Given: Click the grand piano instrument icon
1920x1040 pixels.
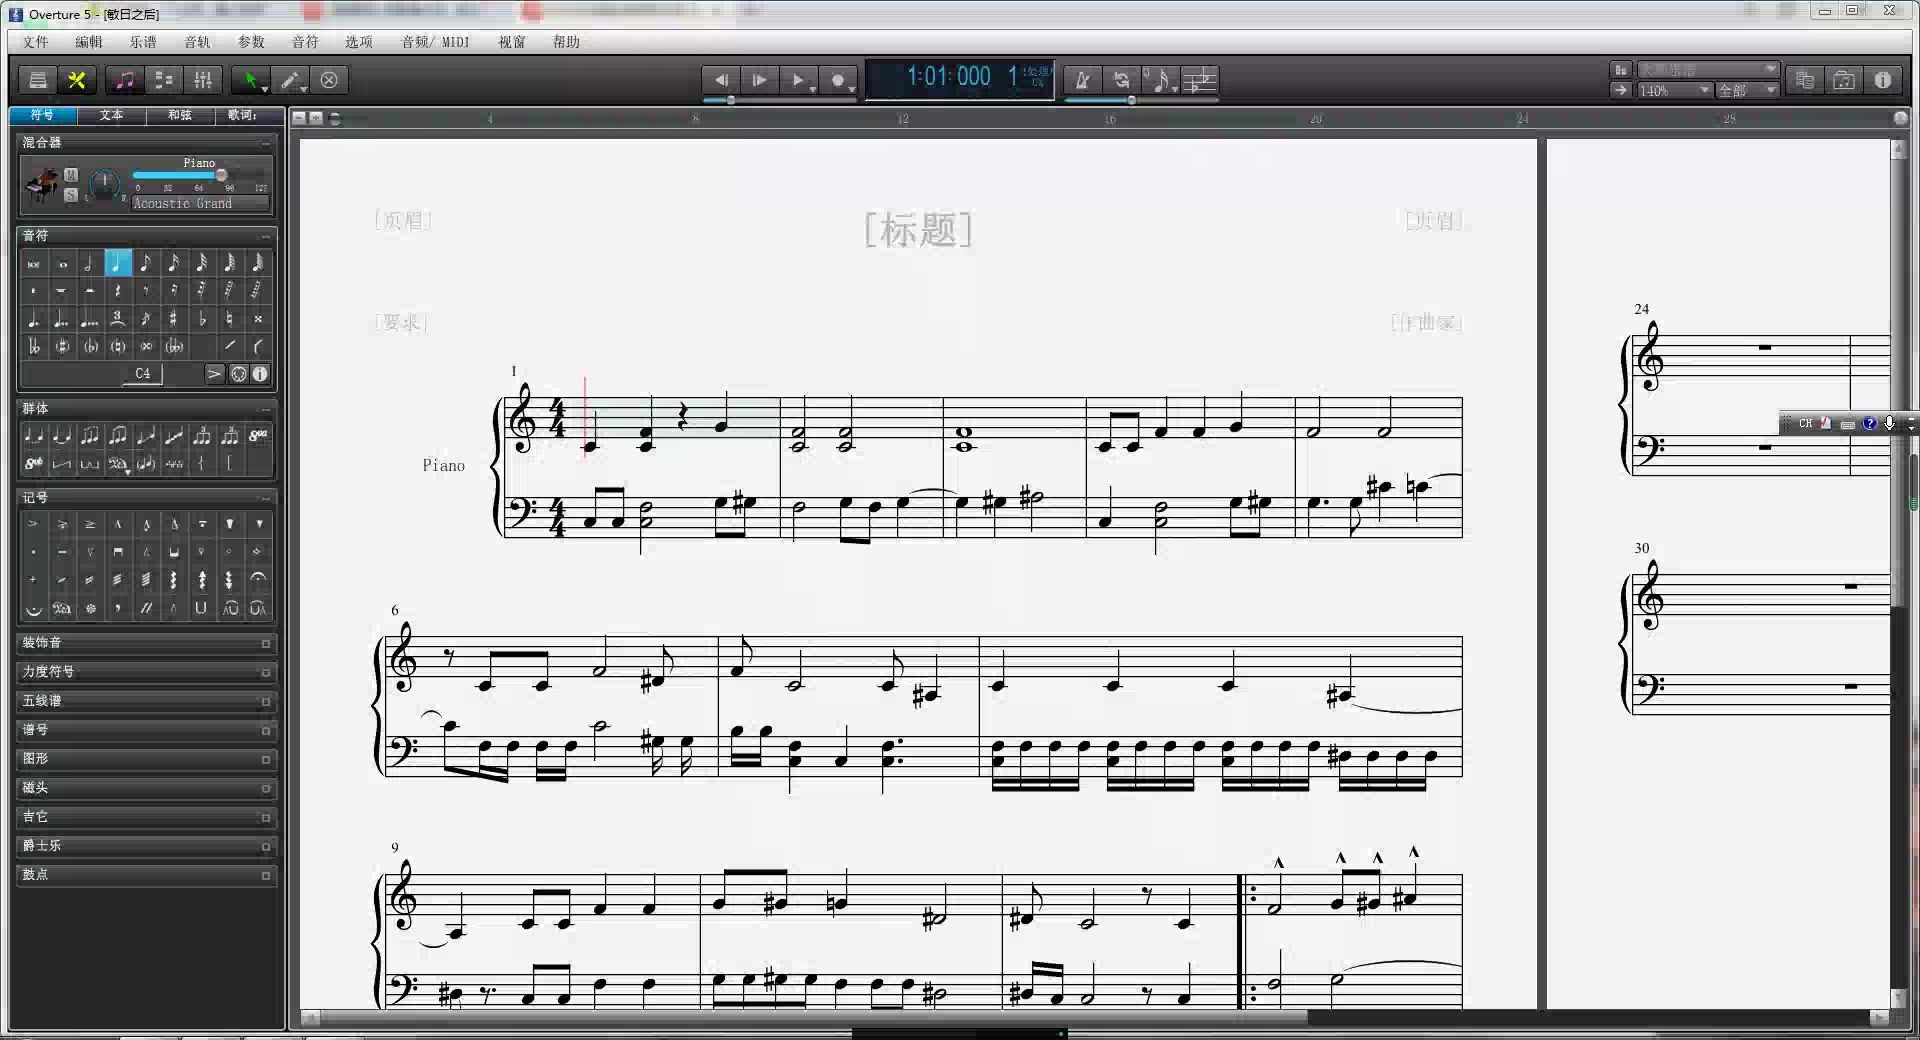Looking at the screenshot, I should (41, 185).
